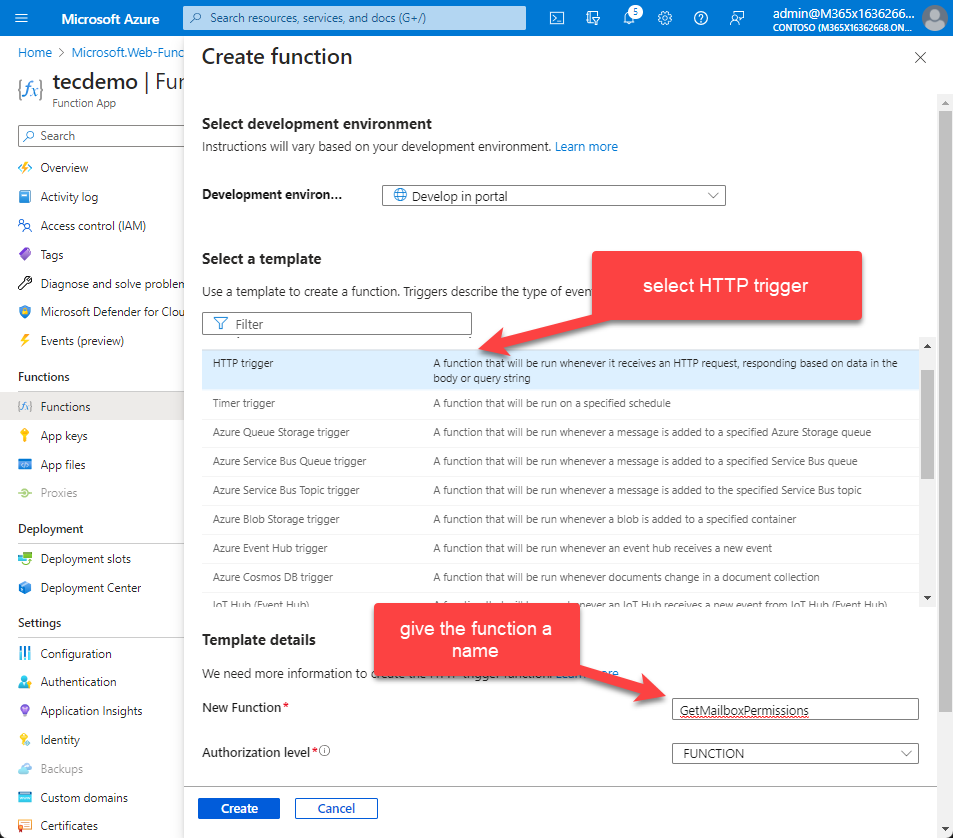The image size is (953, 838).
Task: Click the Authentication person icon
Action: pyautogui.click(x=25, y=682)
